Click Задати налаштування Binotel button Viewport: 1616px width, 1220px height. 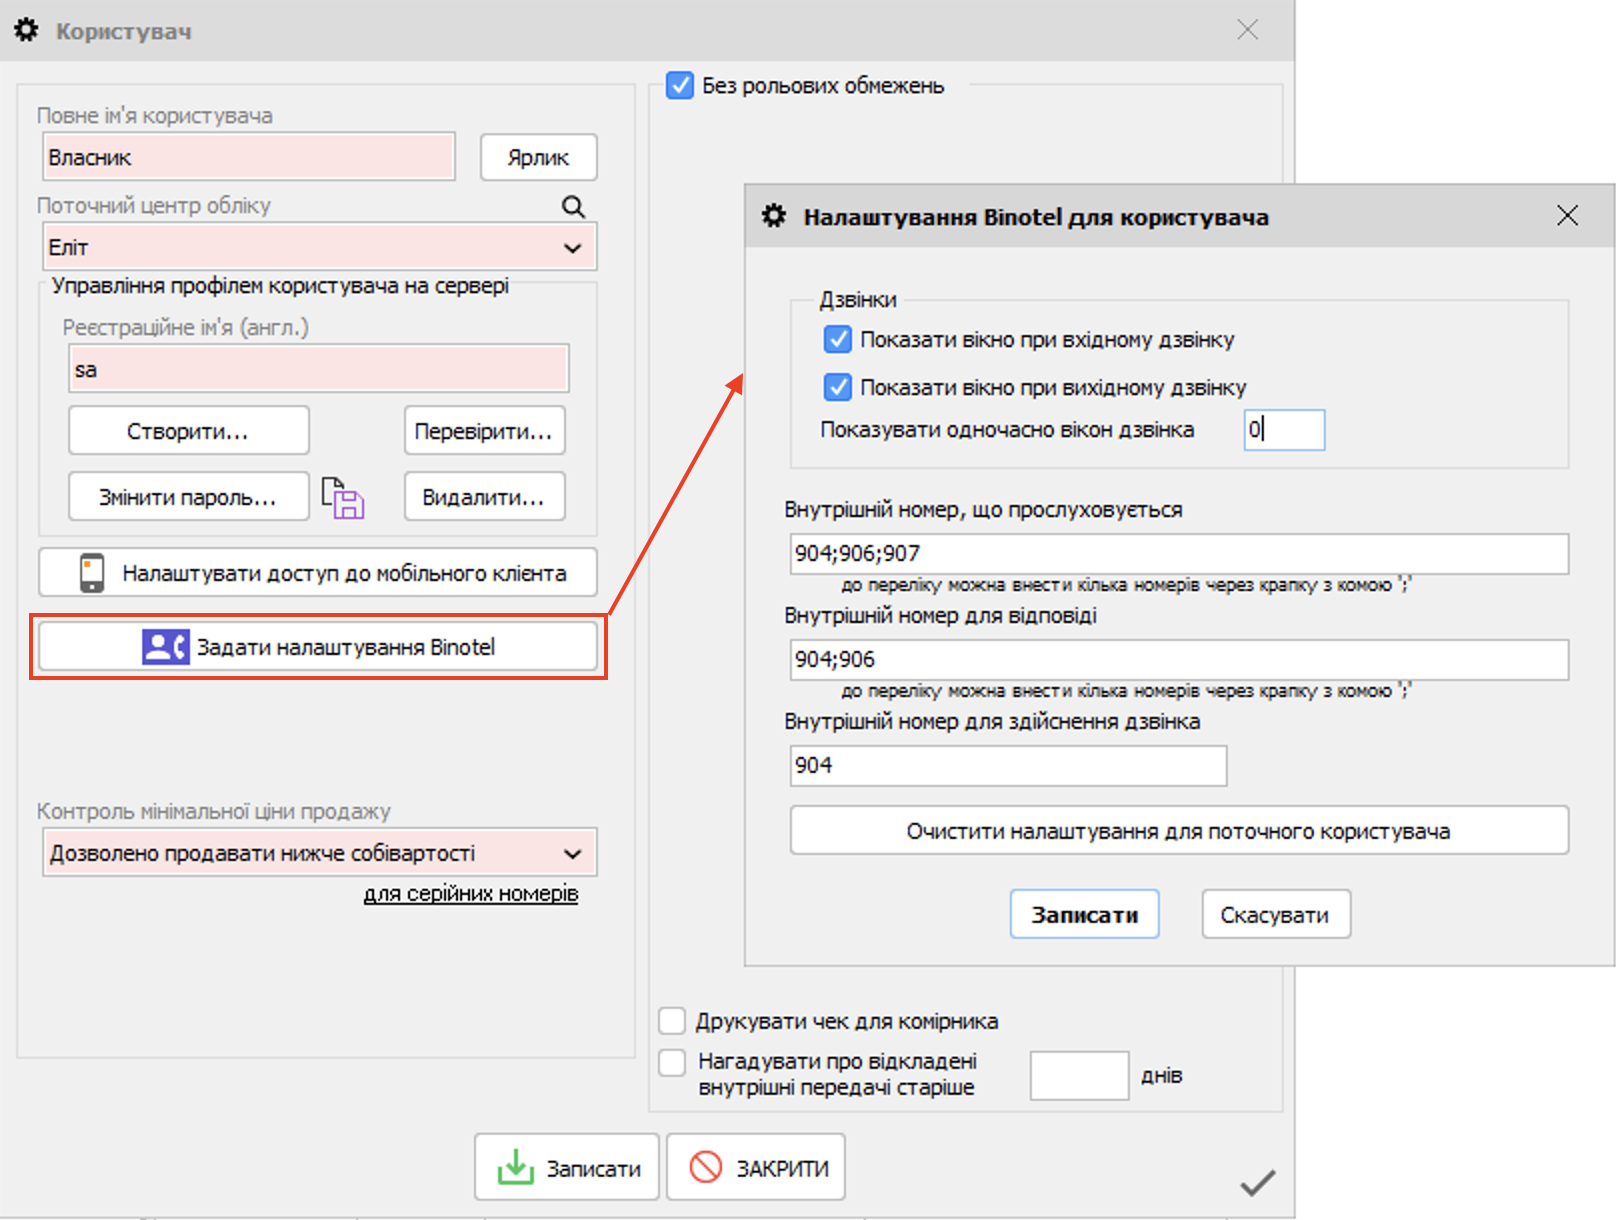point(318,647)
